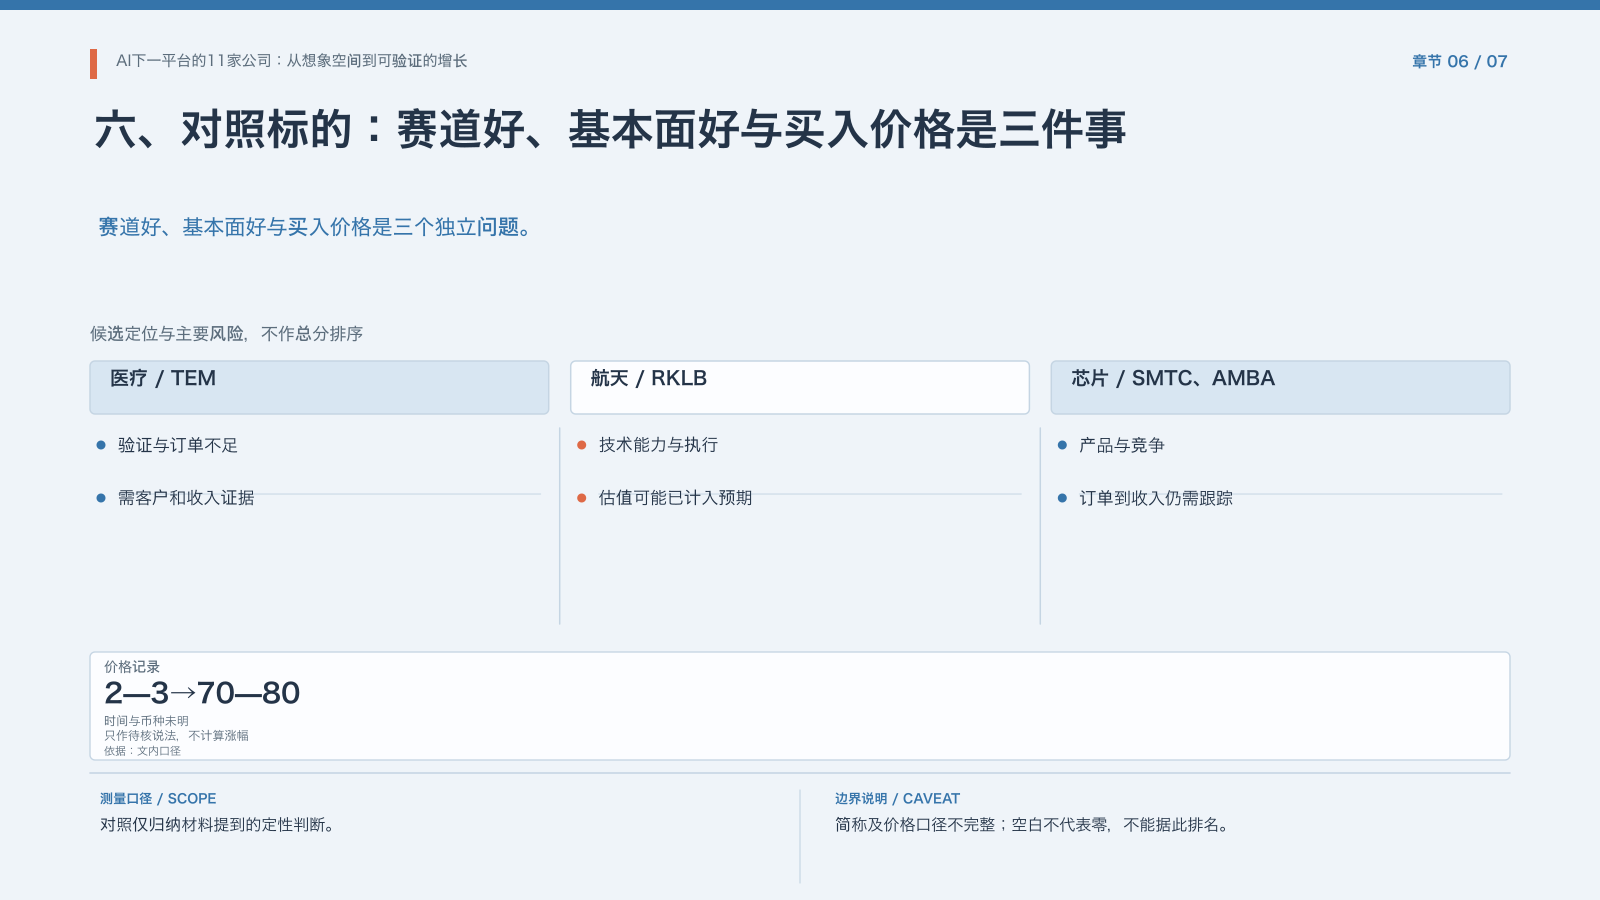1600x900 pixels.
Task: Click the chapter indicator '章节 06 / 07'
Action: point(1459,62)
